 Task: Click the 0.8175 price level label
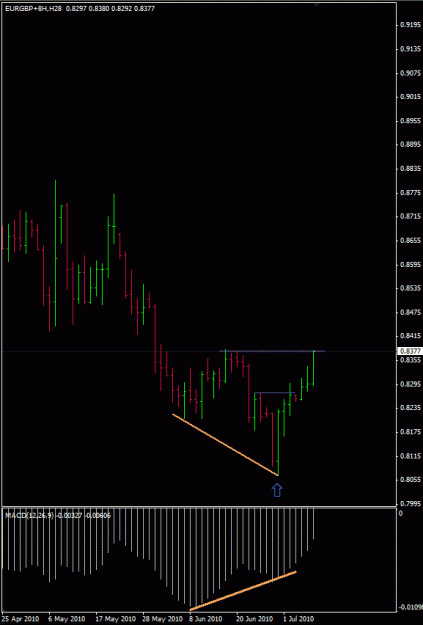point(410,431)
